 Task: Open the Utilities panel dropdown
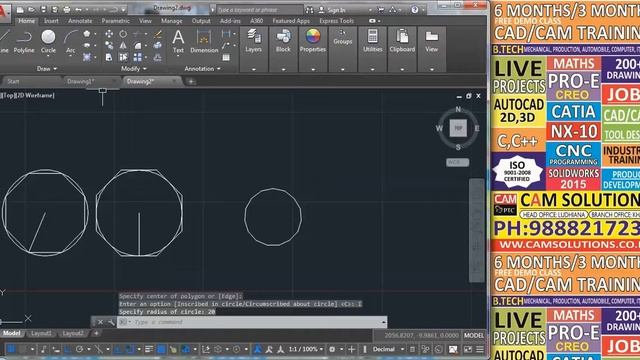[x=372, y=69]
